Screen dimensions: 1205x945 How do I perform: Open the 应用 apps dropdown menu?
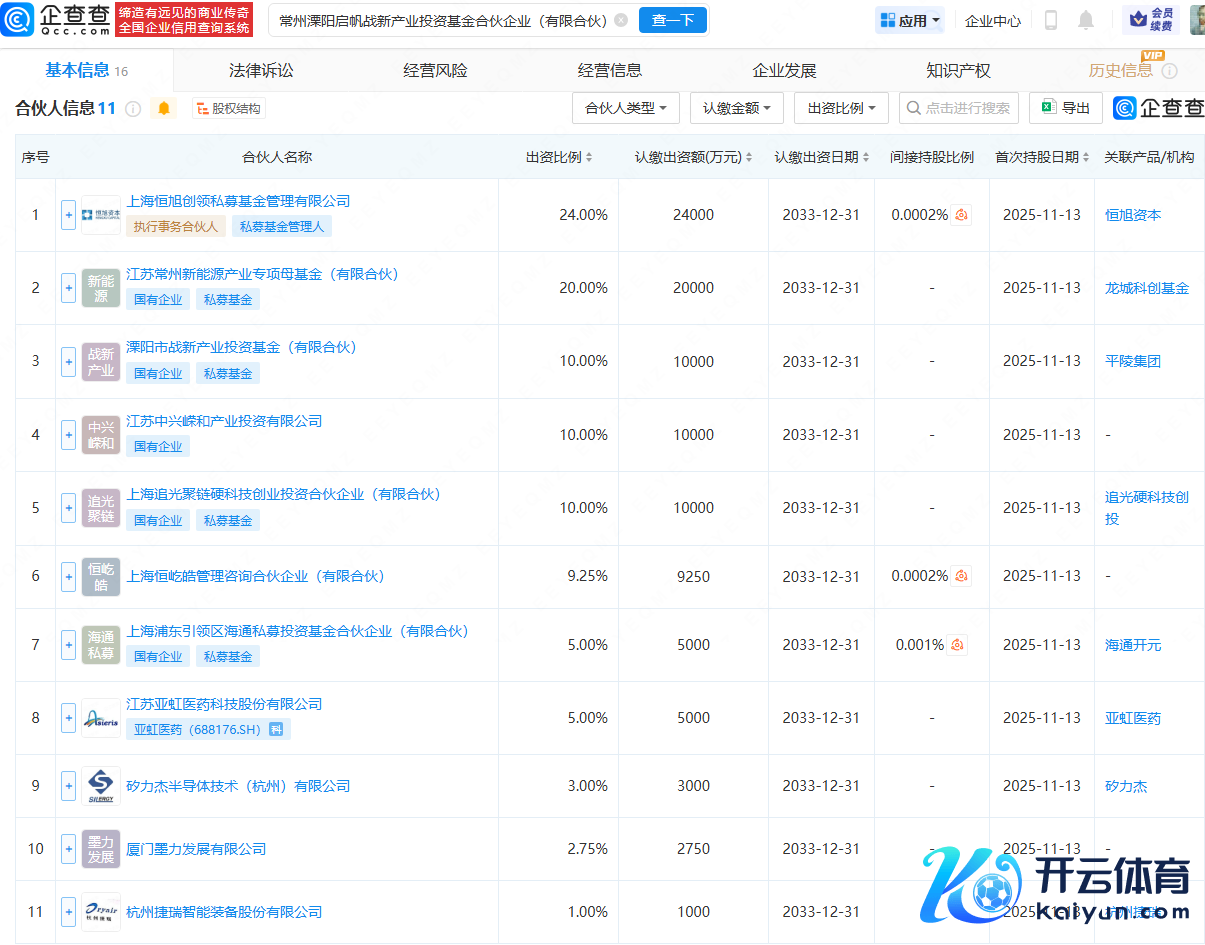tap(909, 20)
